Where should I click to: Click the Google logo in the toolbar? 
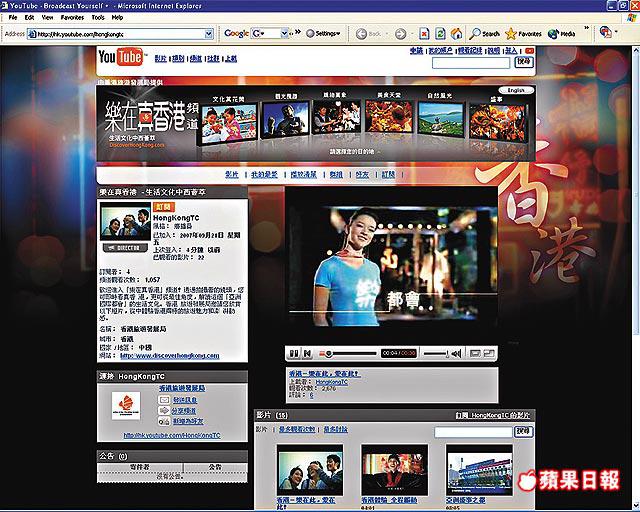[236, 33]
